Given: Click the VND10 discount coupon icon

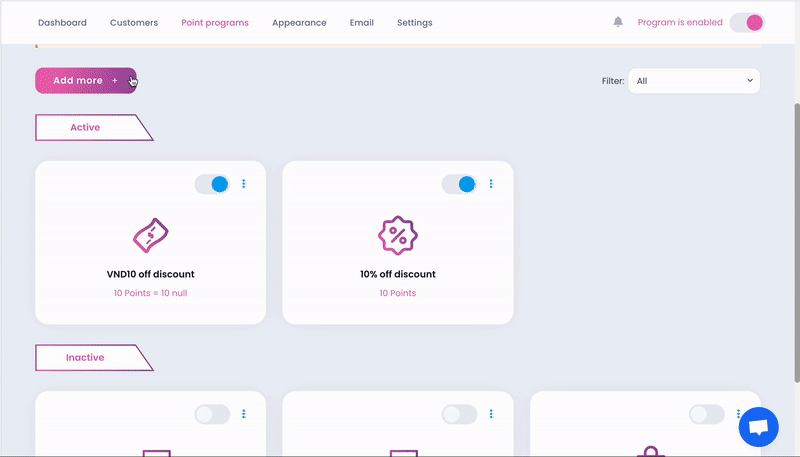Looking at the screenshot, I should [x=151, y=235].
